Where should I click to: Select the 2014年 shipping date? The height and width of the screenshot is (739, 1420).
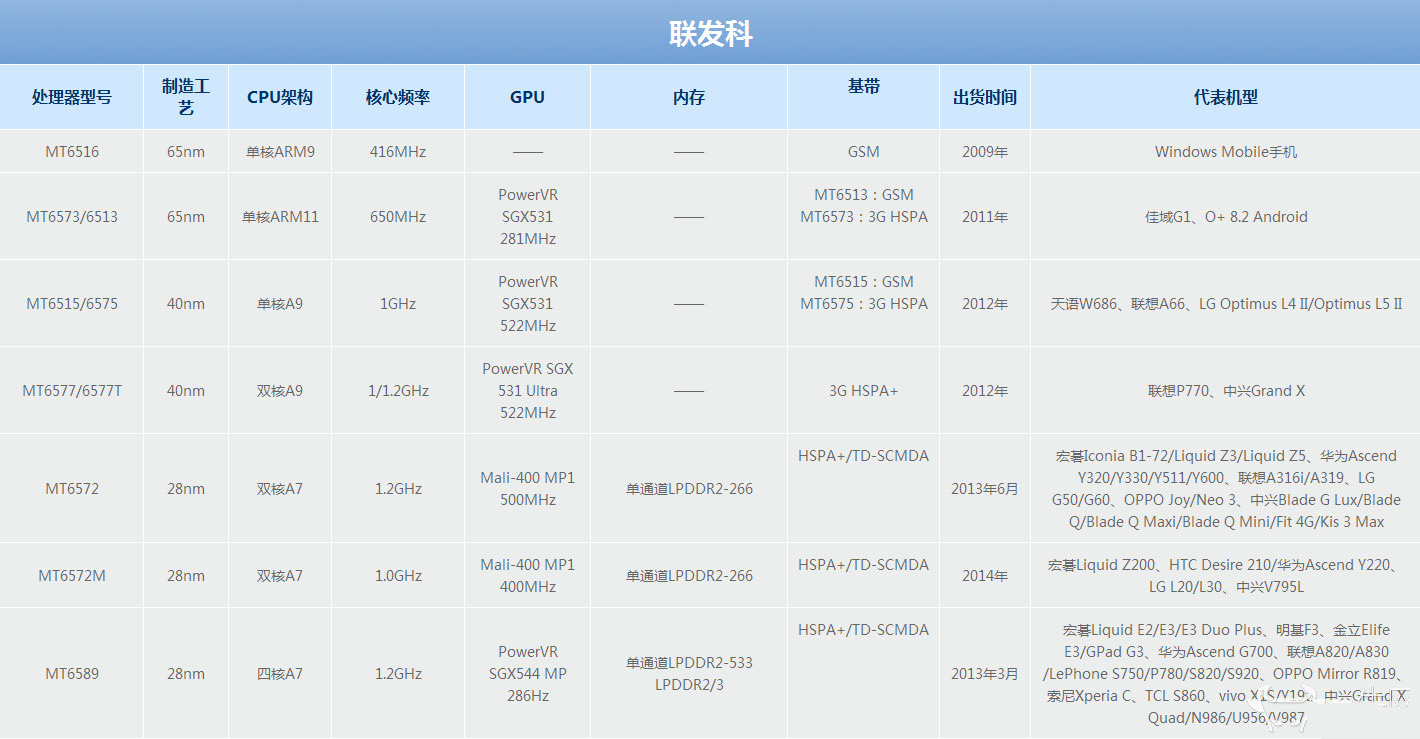pyautogui.click(x=985, y=576)
